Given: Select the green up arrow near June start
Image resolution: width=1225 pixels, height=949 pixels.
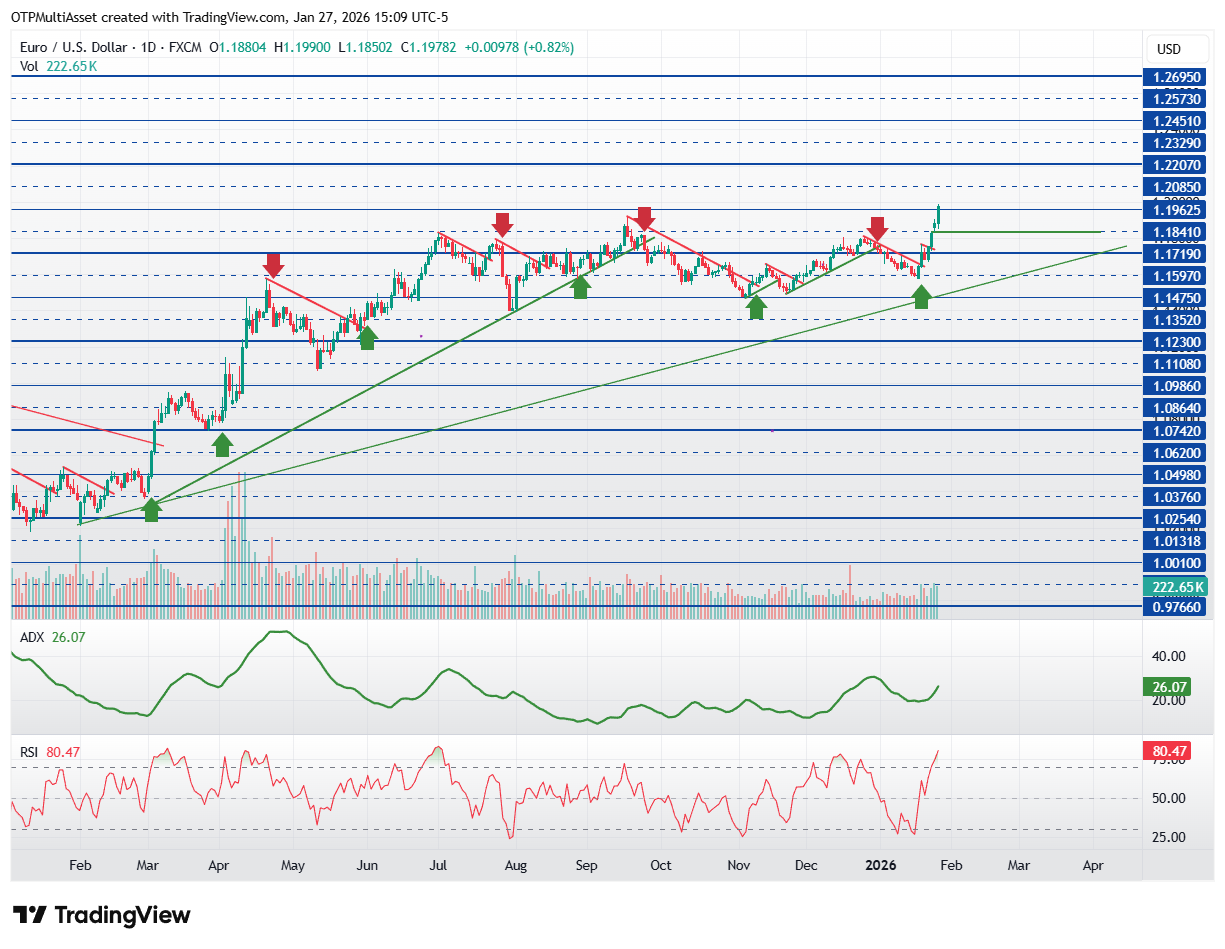Looking at the screenshot, I should pyautogui.click(x=367, y=338).
